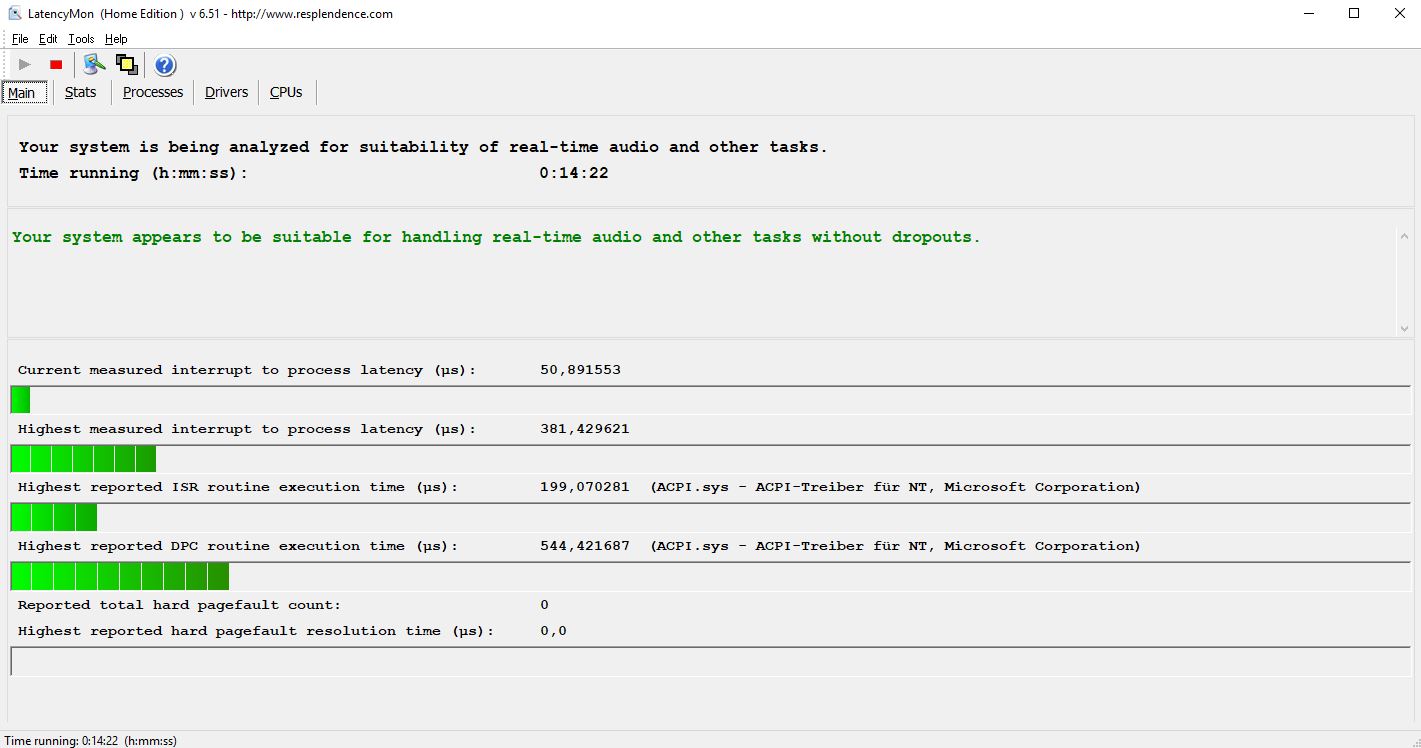This screenshot has height=748, width=1421.
Task: Click the LatencyMon app icon in title bar
Action: click(x=15, y=14)
